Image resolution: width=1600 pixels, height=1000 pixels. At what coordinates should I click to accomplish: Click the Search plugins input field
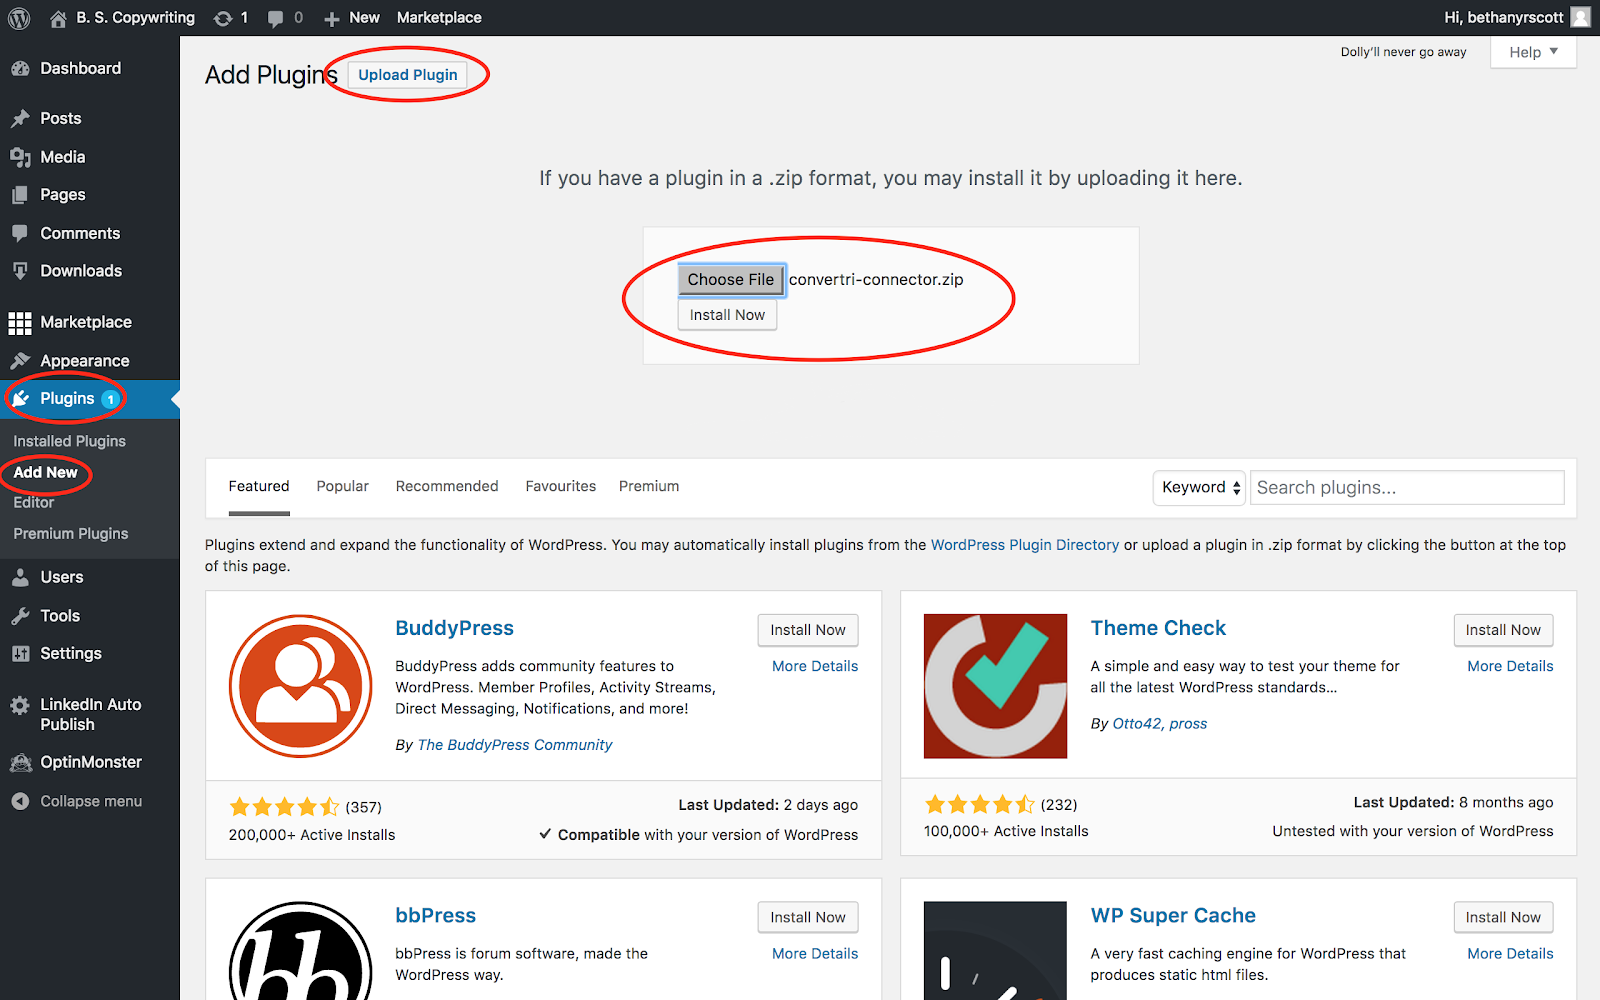1407,488
